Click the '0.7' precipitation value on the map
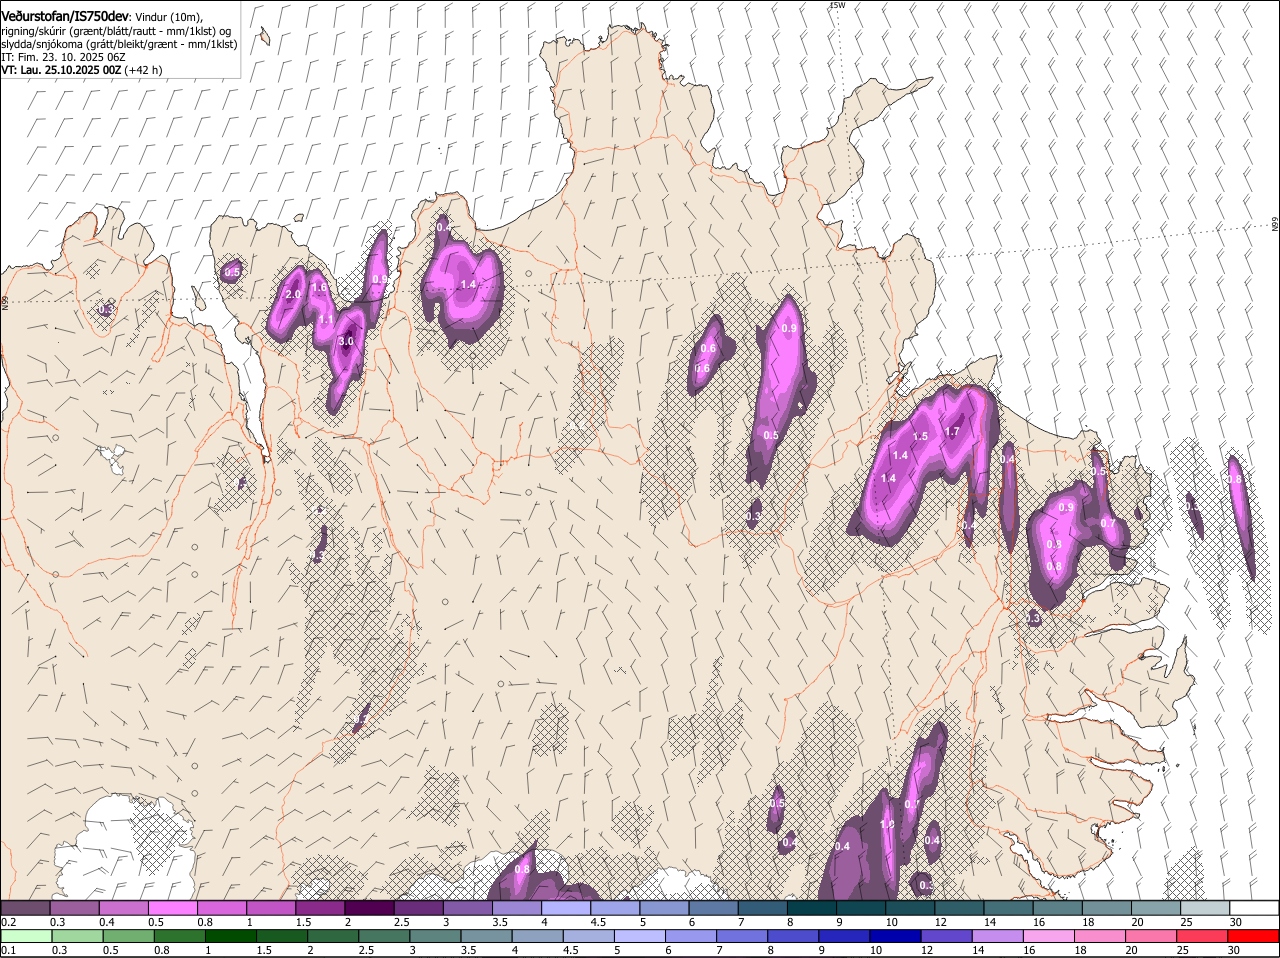 [1108, 523]
